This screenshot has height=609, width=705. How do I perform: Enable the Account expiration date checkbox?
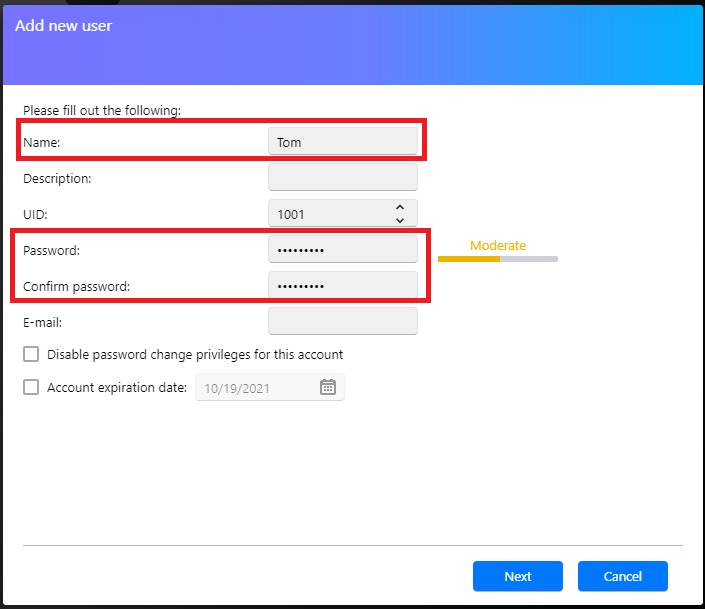(x=31, y=387)
